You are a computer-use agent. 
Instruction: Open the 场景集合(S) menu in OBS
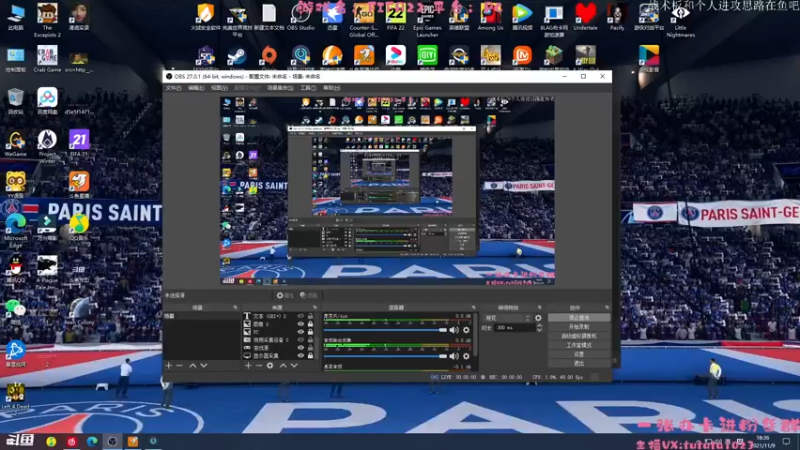point(280,88)
